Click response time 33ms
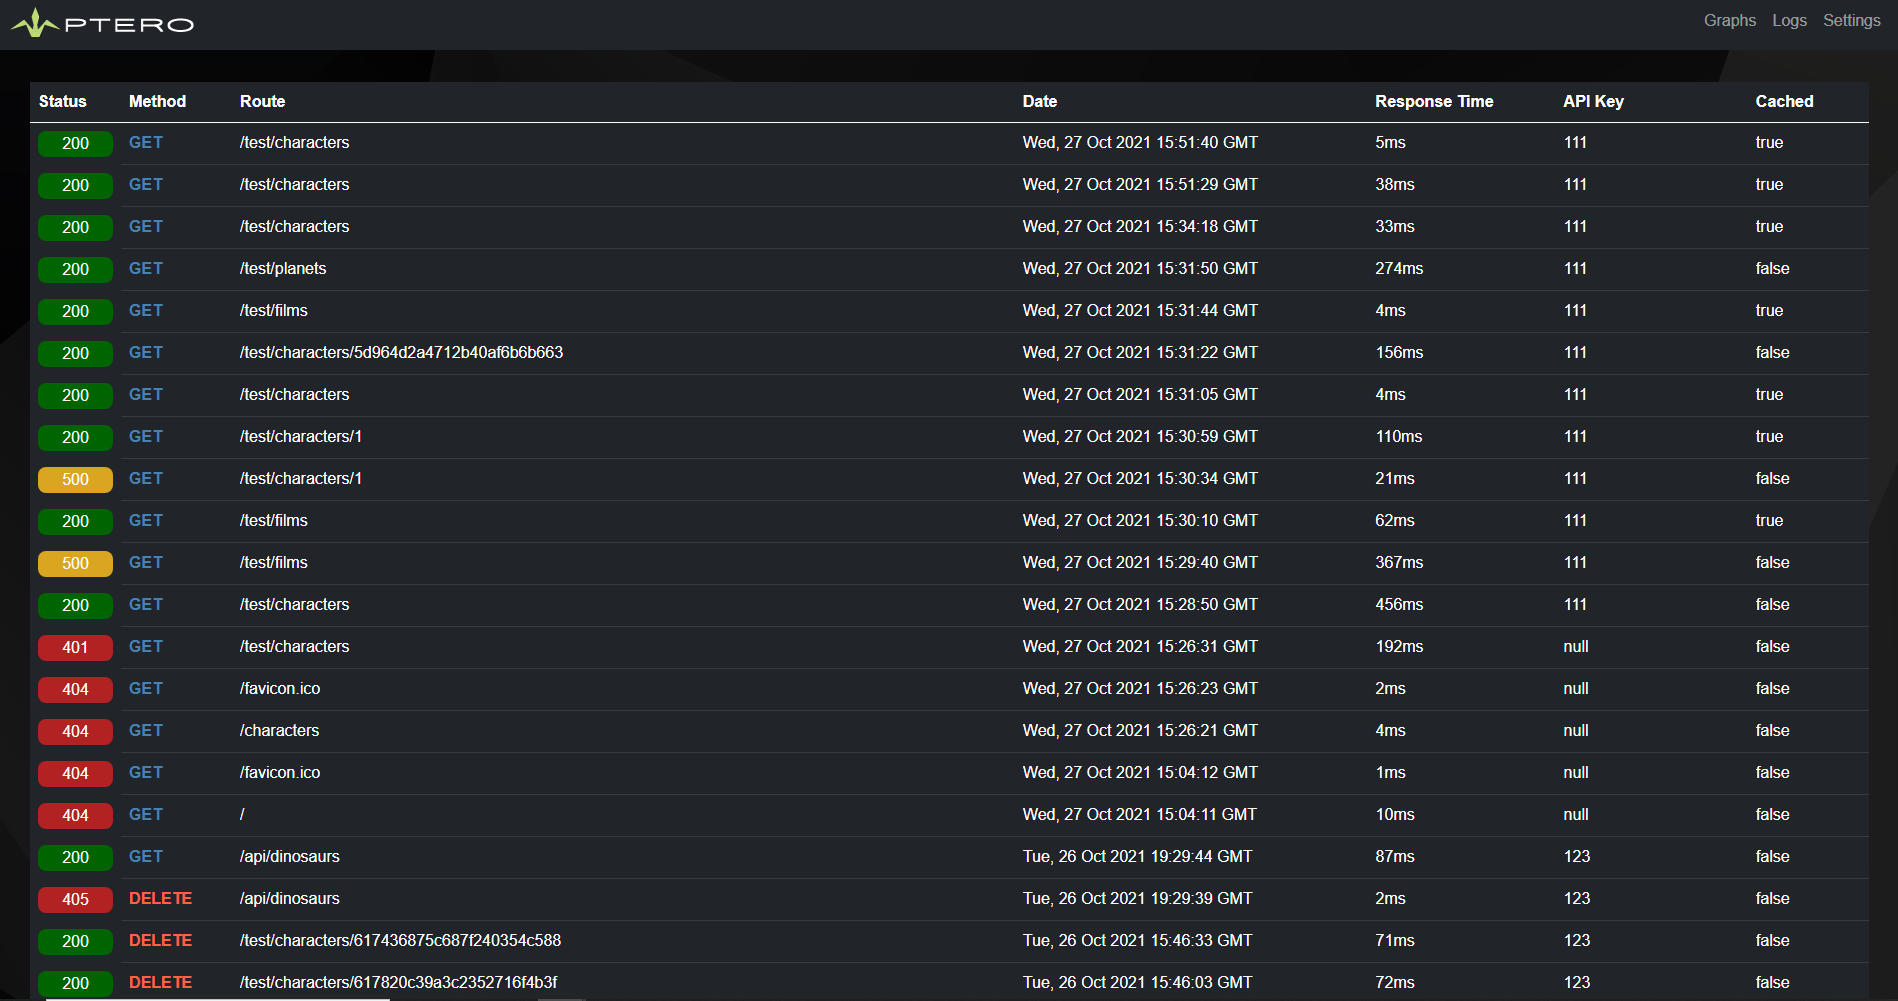 pos(1395,226)
